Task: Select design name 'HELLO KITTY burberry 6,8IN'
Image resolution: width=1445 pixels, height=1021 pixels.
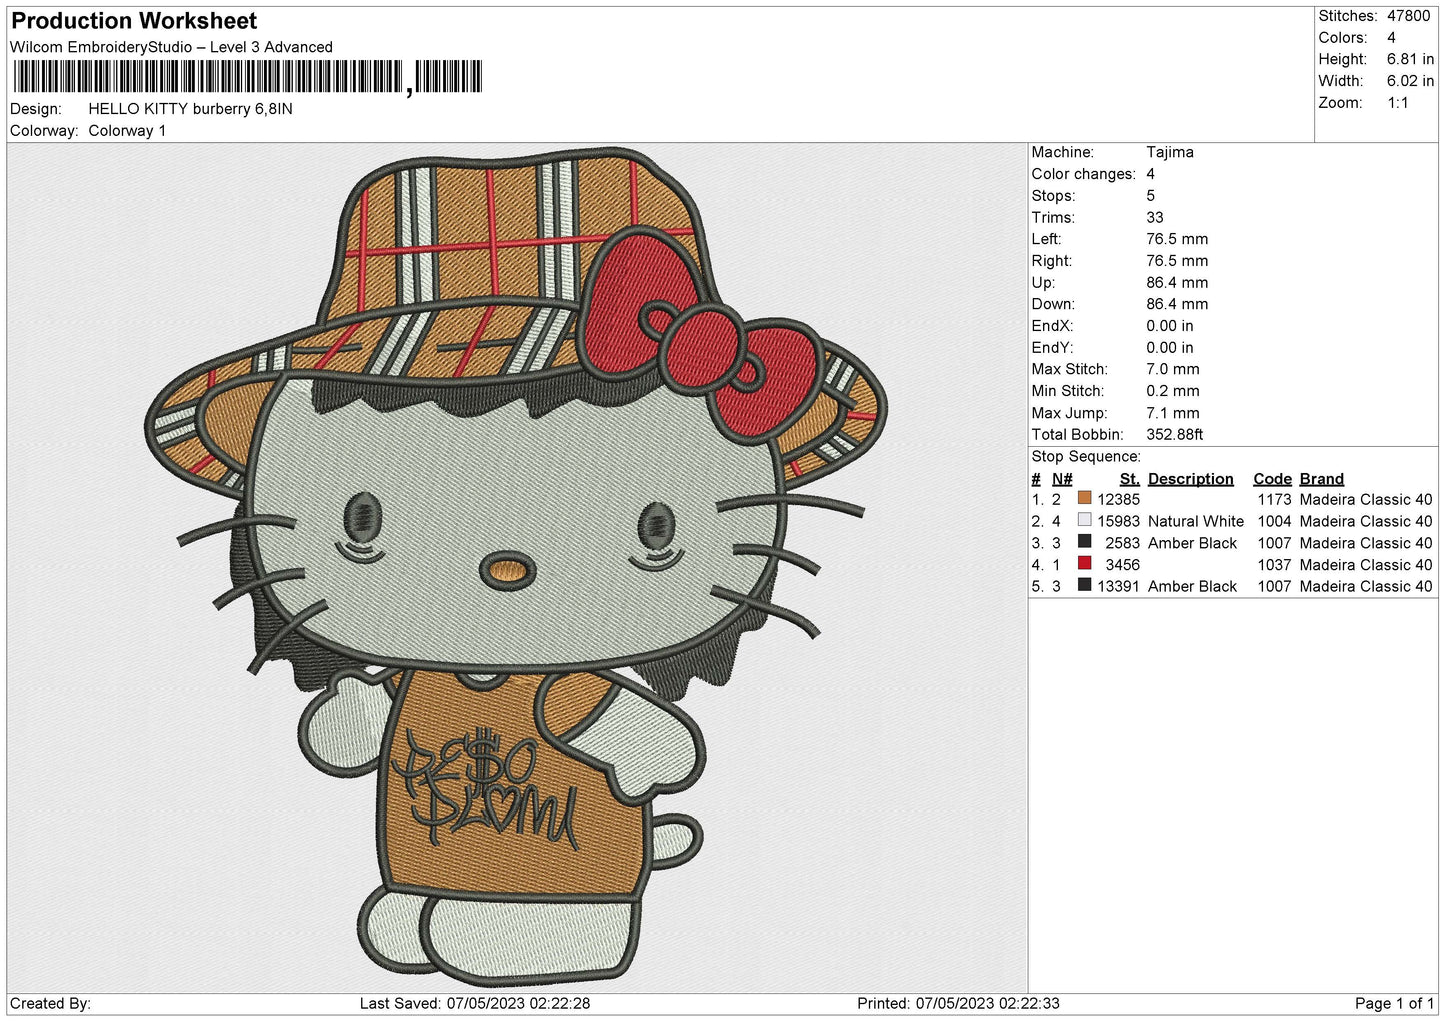Action: click(x=190, y=109)
